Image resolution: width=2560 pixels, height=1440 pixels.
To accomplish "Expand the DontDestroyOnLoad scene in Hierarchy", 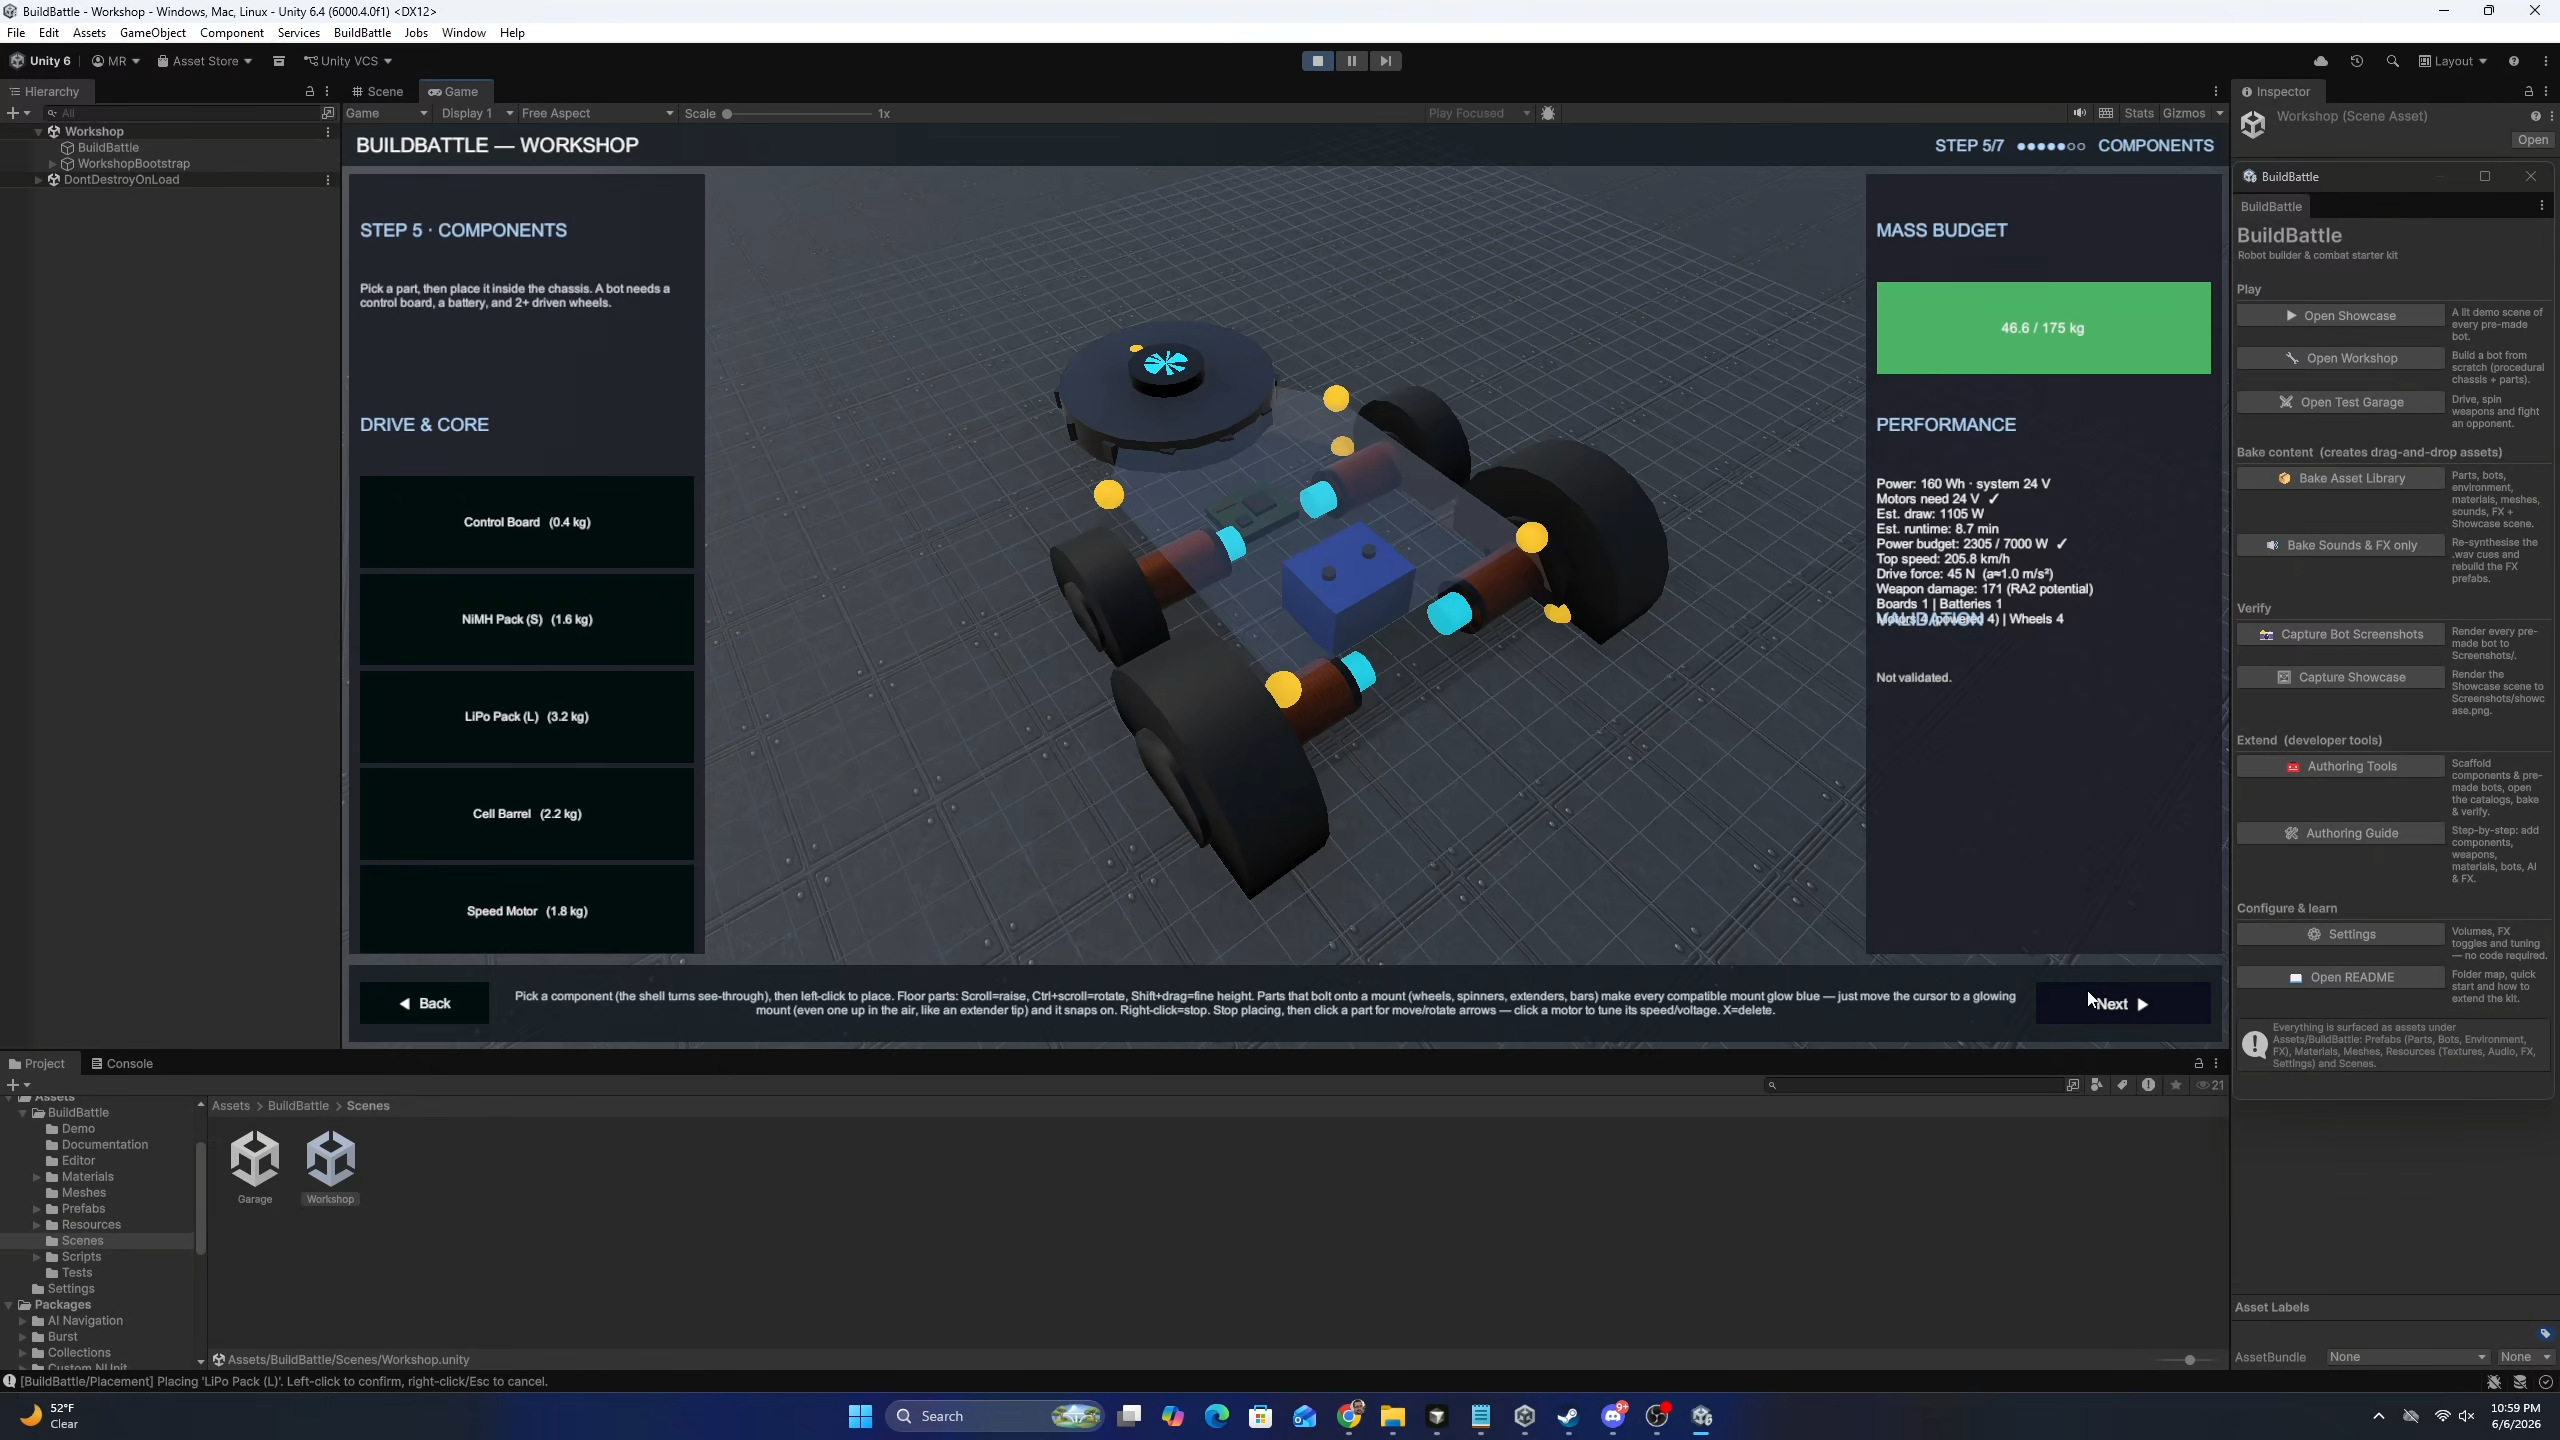I will click(x=39, y=180).
